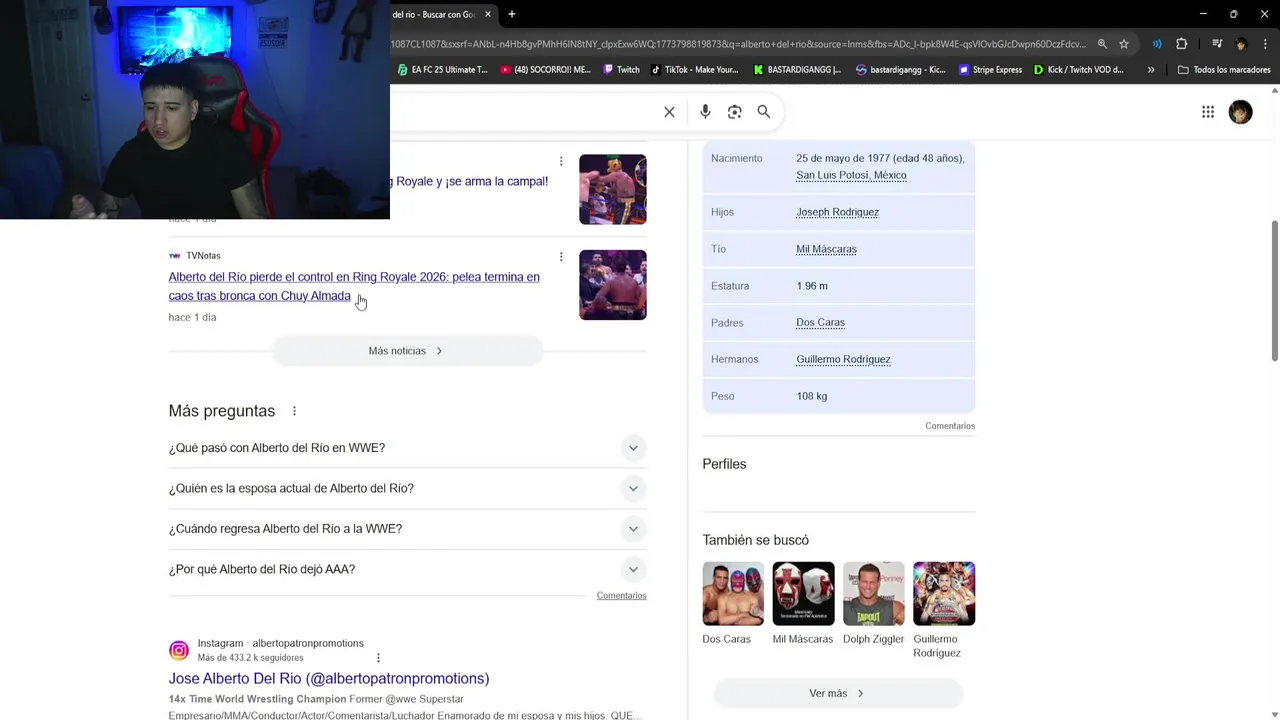This screenshot has width=1280, height=720.
Task: Click into the Google search box
Action: click(x=520, y=112)
